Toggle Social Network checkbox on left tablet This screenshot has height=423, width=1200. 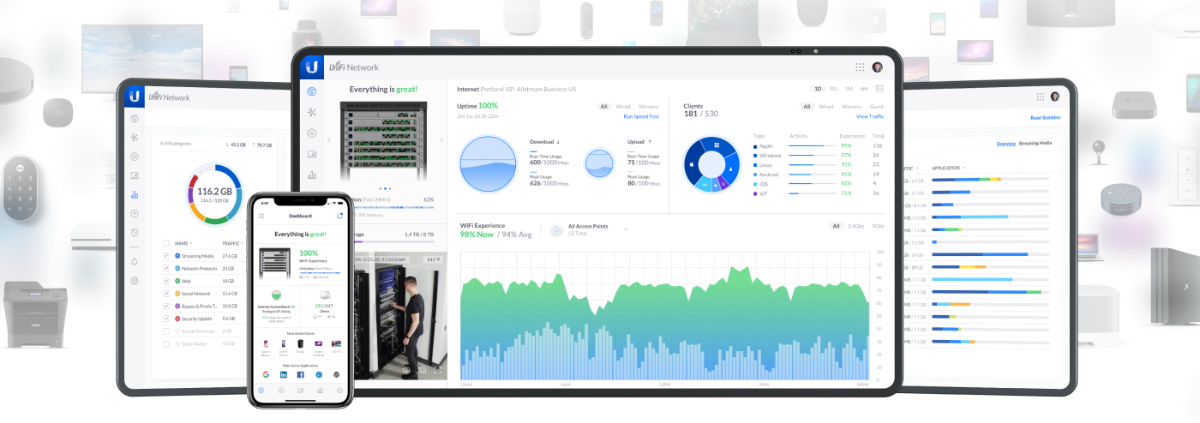pos(166,293)
